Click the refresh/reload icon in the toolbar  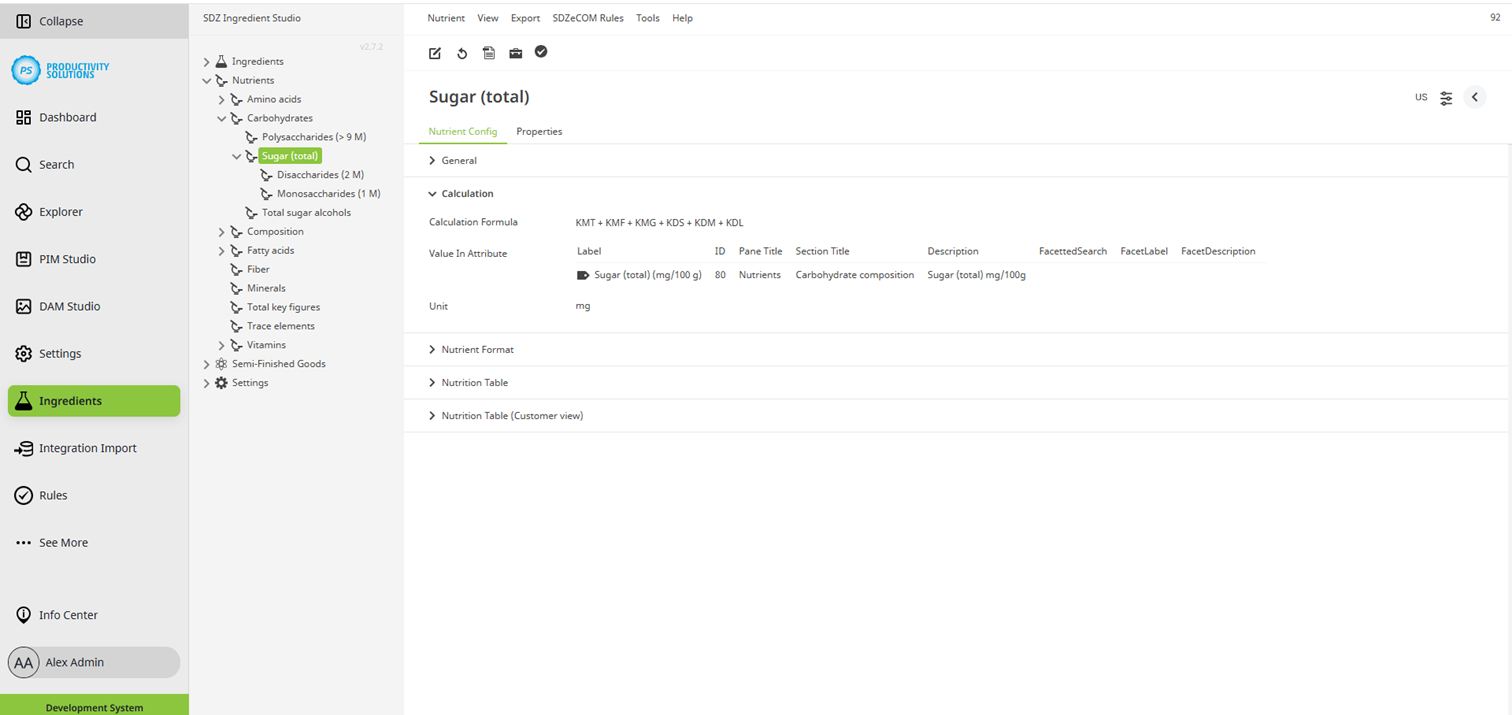(461, 52)
